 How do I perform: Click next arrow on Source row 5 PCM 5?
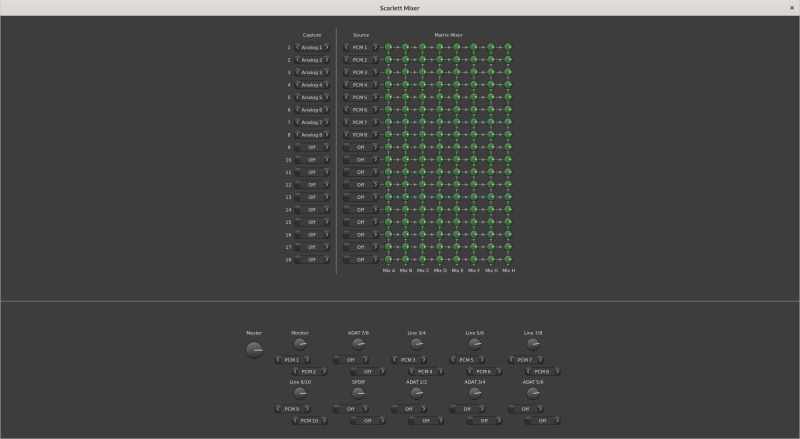(x=376, y=97)
